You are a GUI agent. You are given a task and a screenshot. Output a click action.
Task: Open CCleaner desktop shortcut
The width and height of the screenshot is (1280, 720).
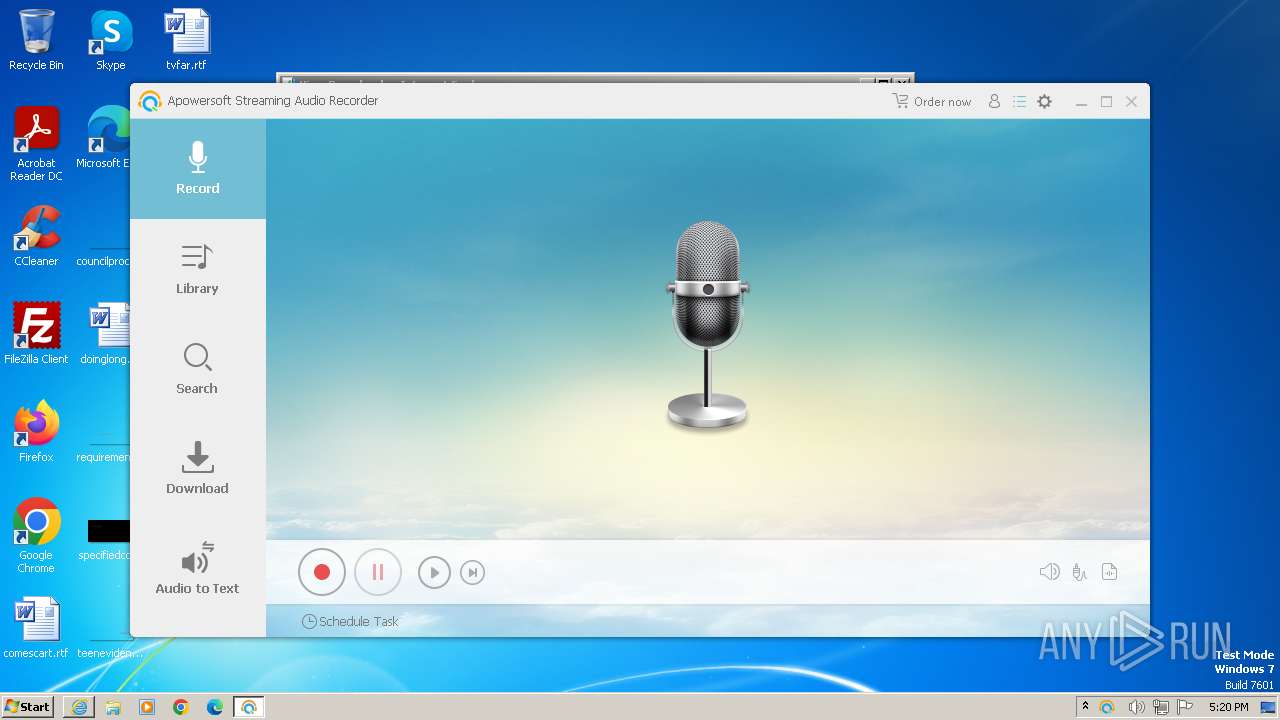tap(36, 236)
